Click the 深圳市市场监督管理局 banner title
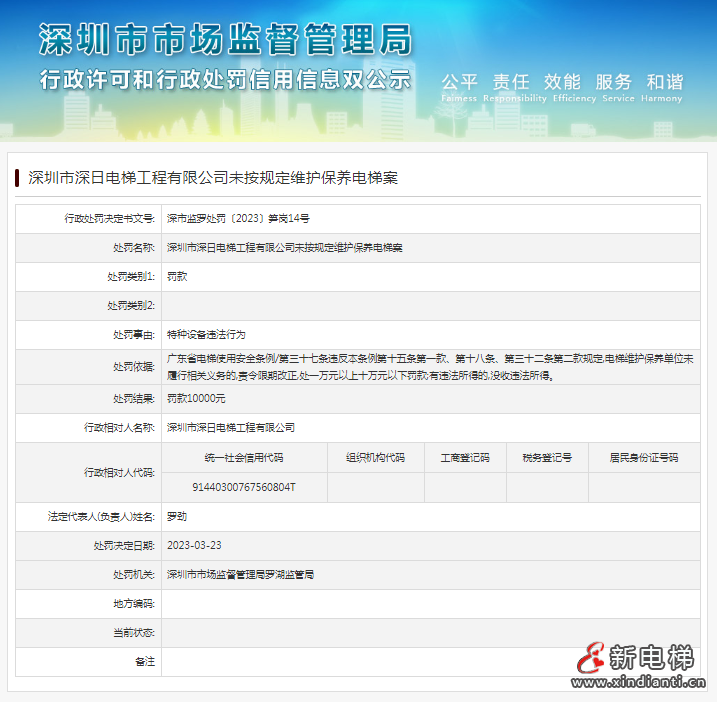 tap(225, 39)
